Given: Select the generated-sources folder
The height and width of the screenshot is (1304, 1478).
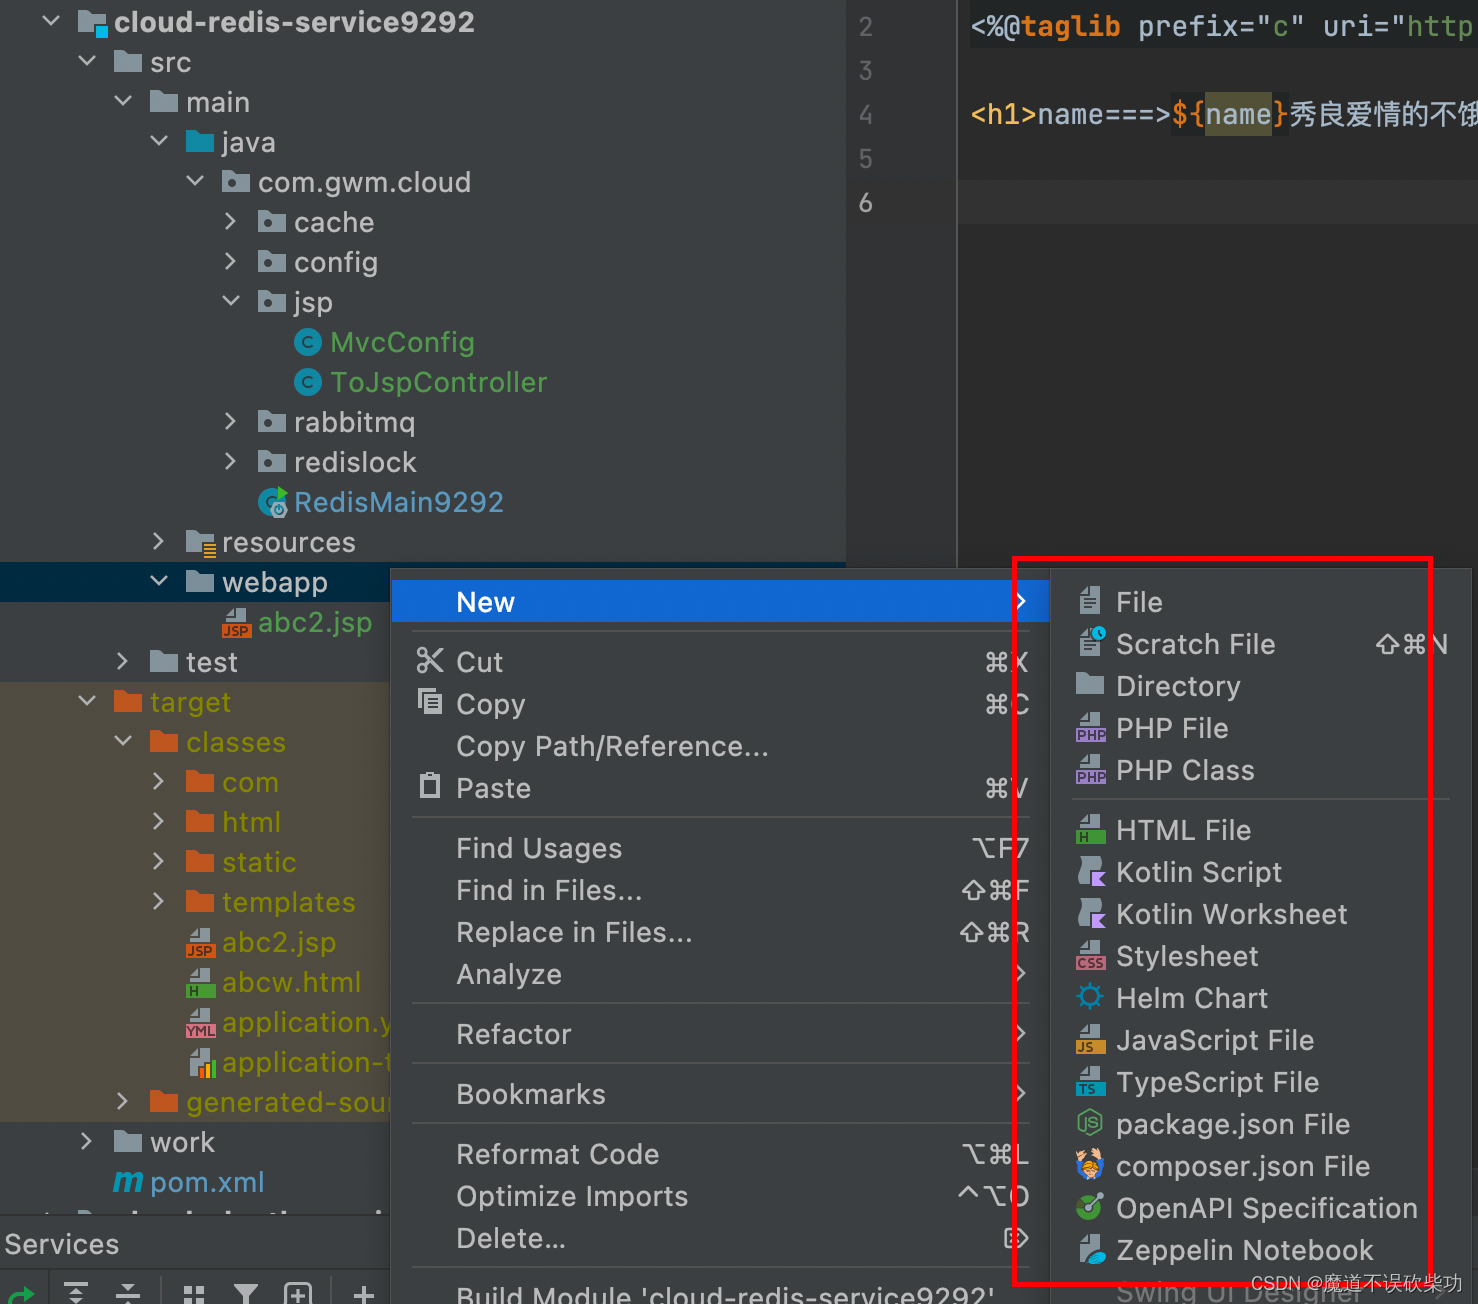Looking at the screenshot, I should [x=288, y=1102].
